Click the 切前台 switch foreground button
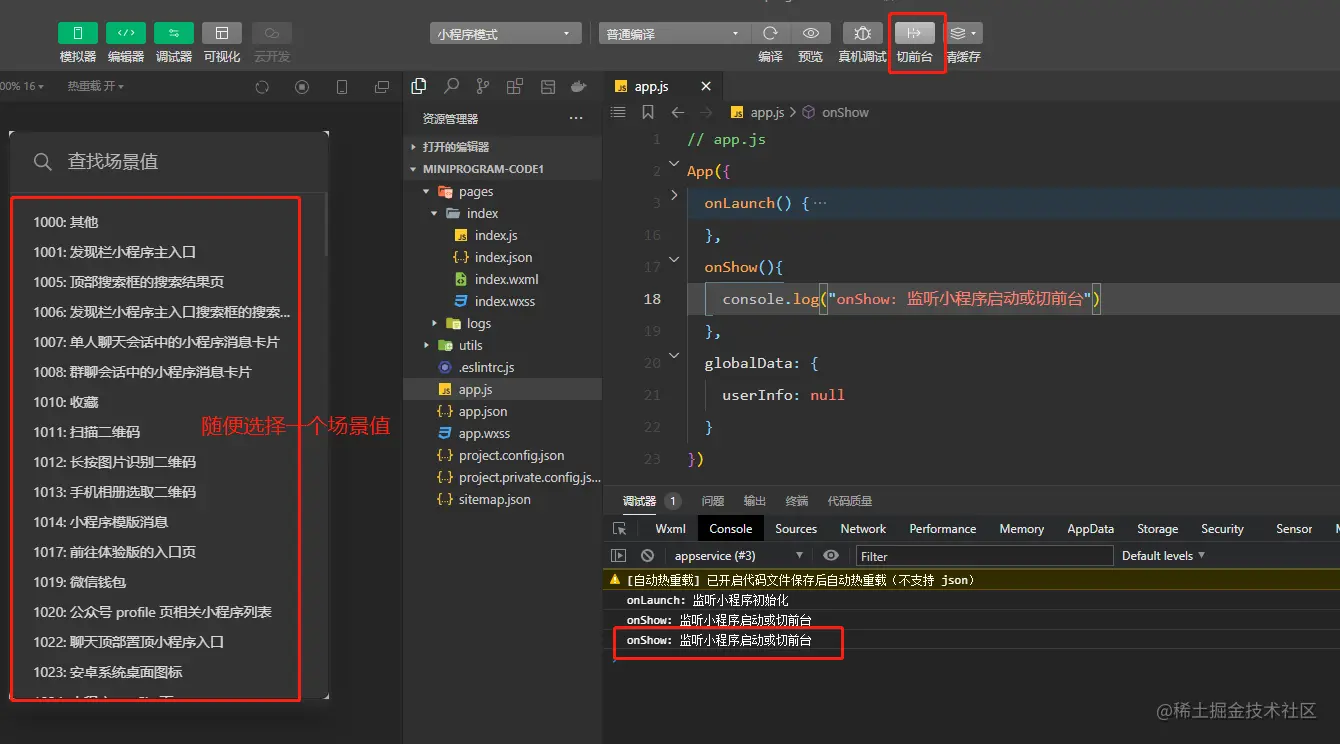This screenshot has width=1340, height=744. coord(915,34)
